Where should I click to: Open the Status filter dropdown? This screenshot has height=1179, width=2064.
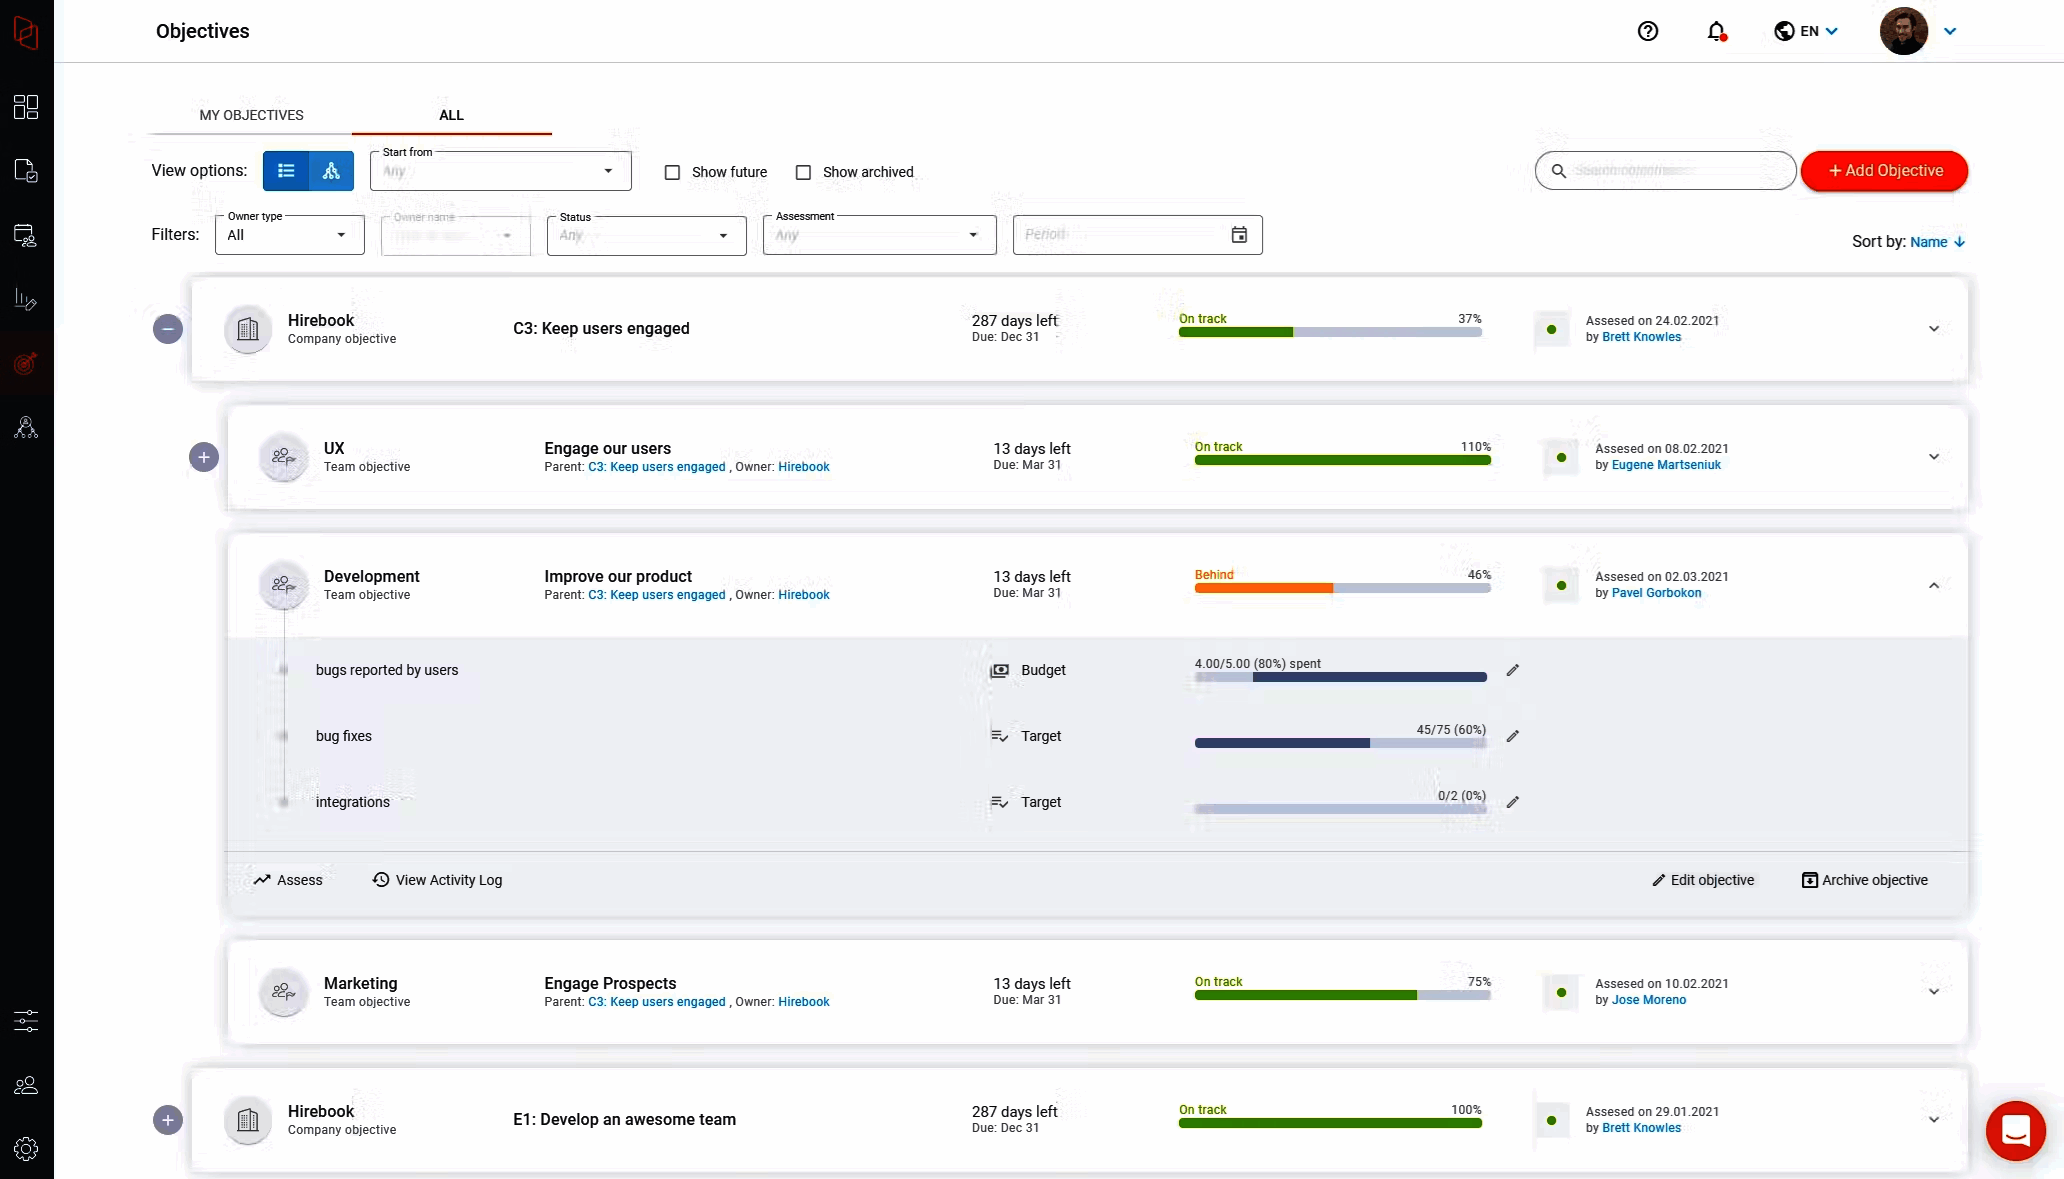(646, 236)
